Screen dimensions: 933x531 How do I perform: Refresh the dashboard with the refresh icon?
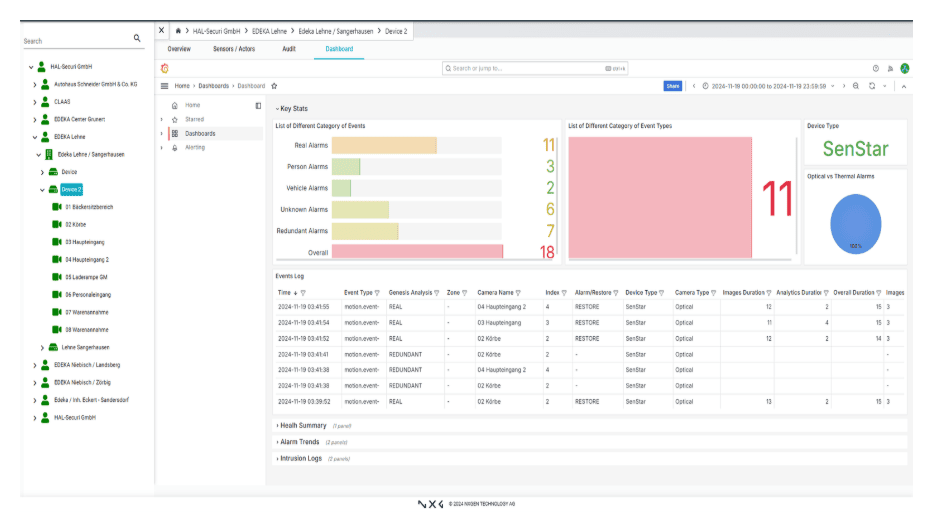872,86
